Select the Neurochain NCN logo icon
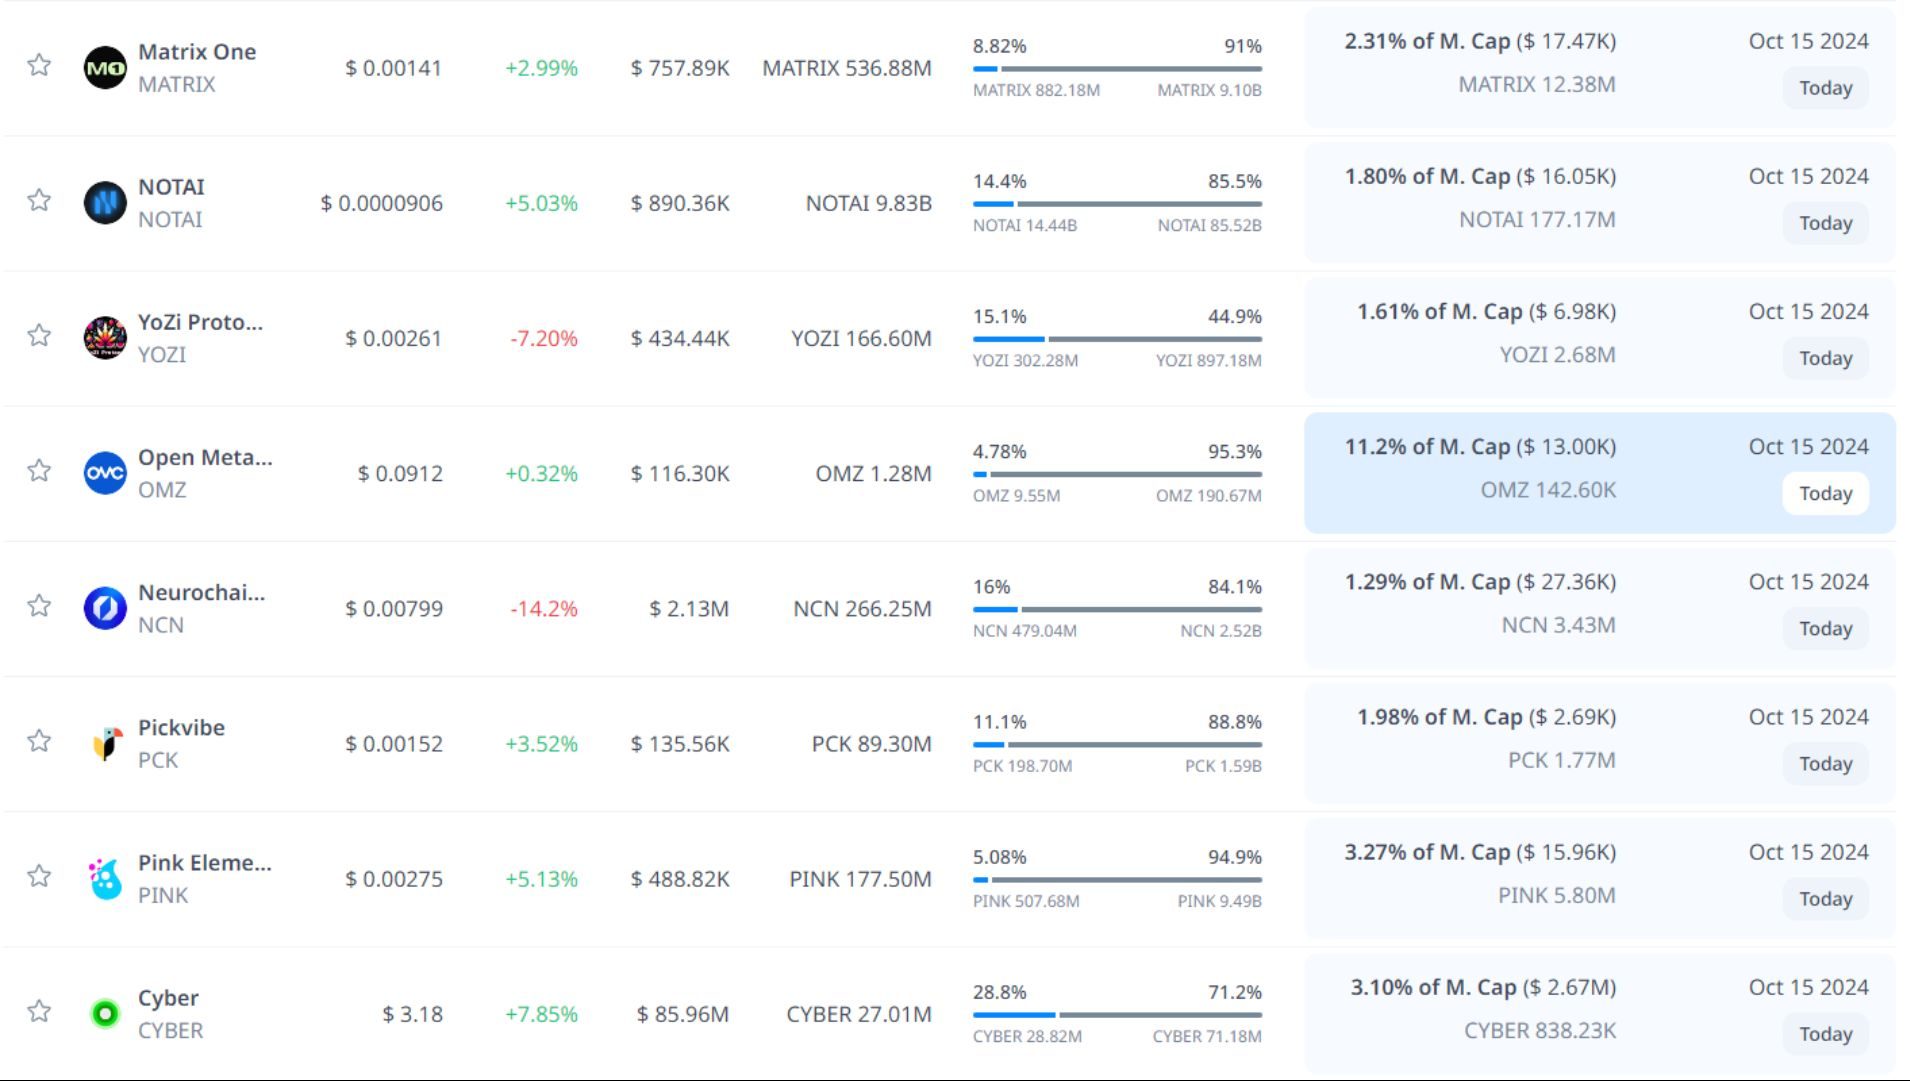Screen dimensions: 1910x1081 [x=105, y=608]
